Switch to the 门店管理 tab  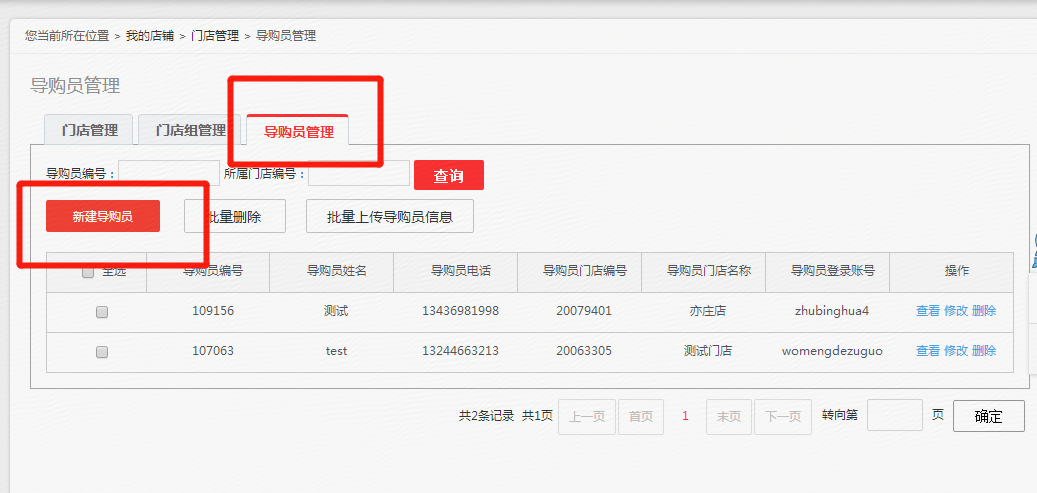[x=89, y=130]
